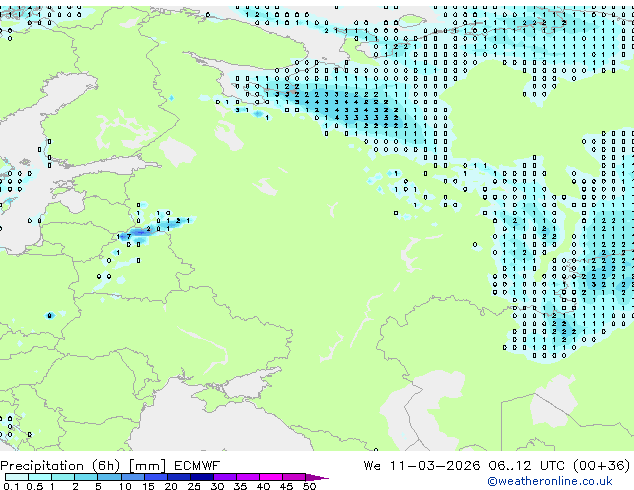634x490 pixels.
Task: Click the 25–30 mm dark blue legend segment
Action: (201, 477)
